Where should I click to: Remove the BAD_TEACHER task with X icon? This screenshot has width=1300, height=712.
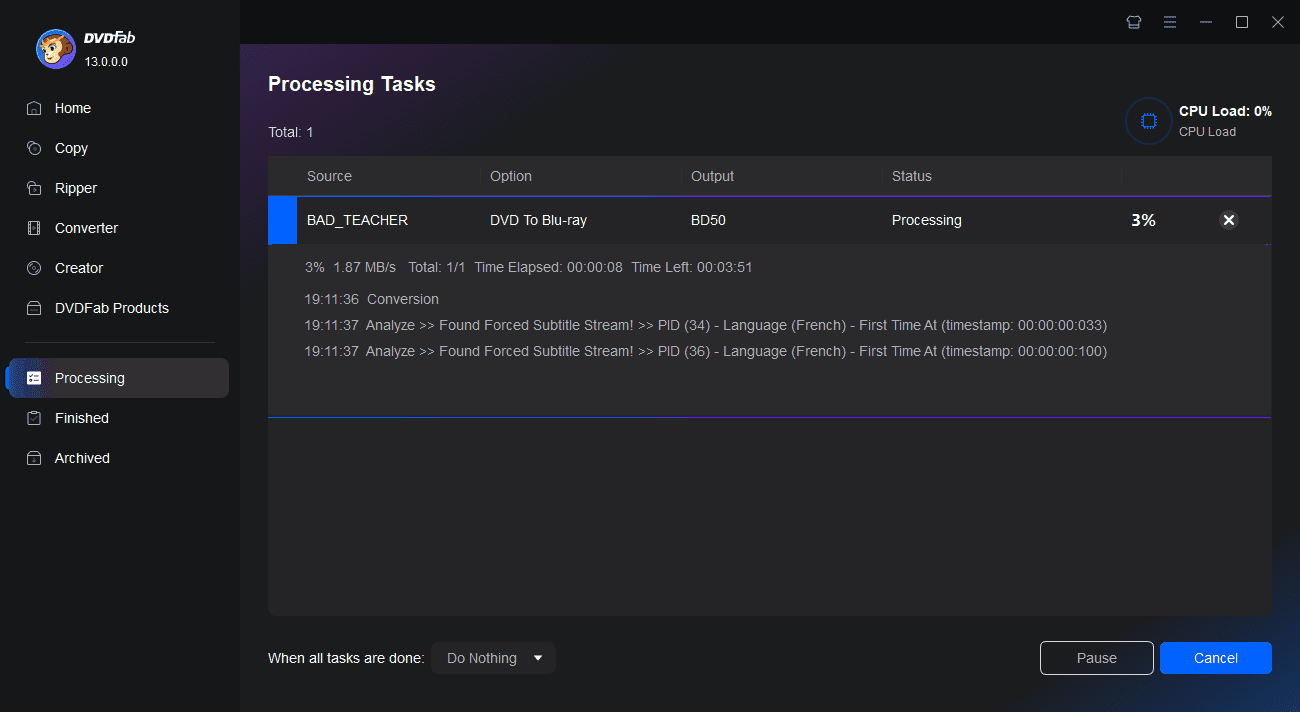(1229, 220)
